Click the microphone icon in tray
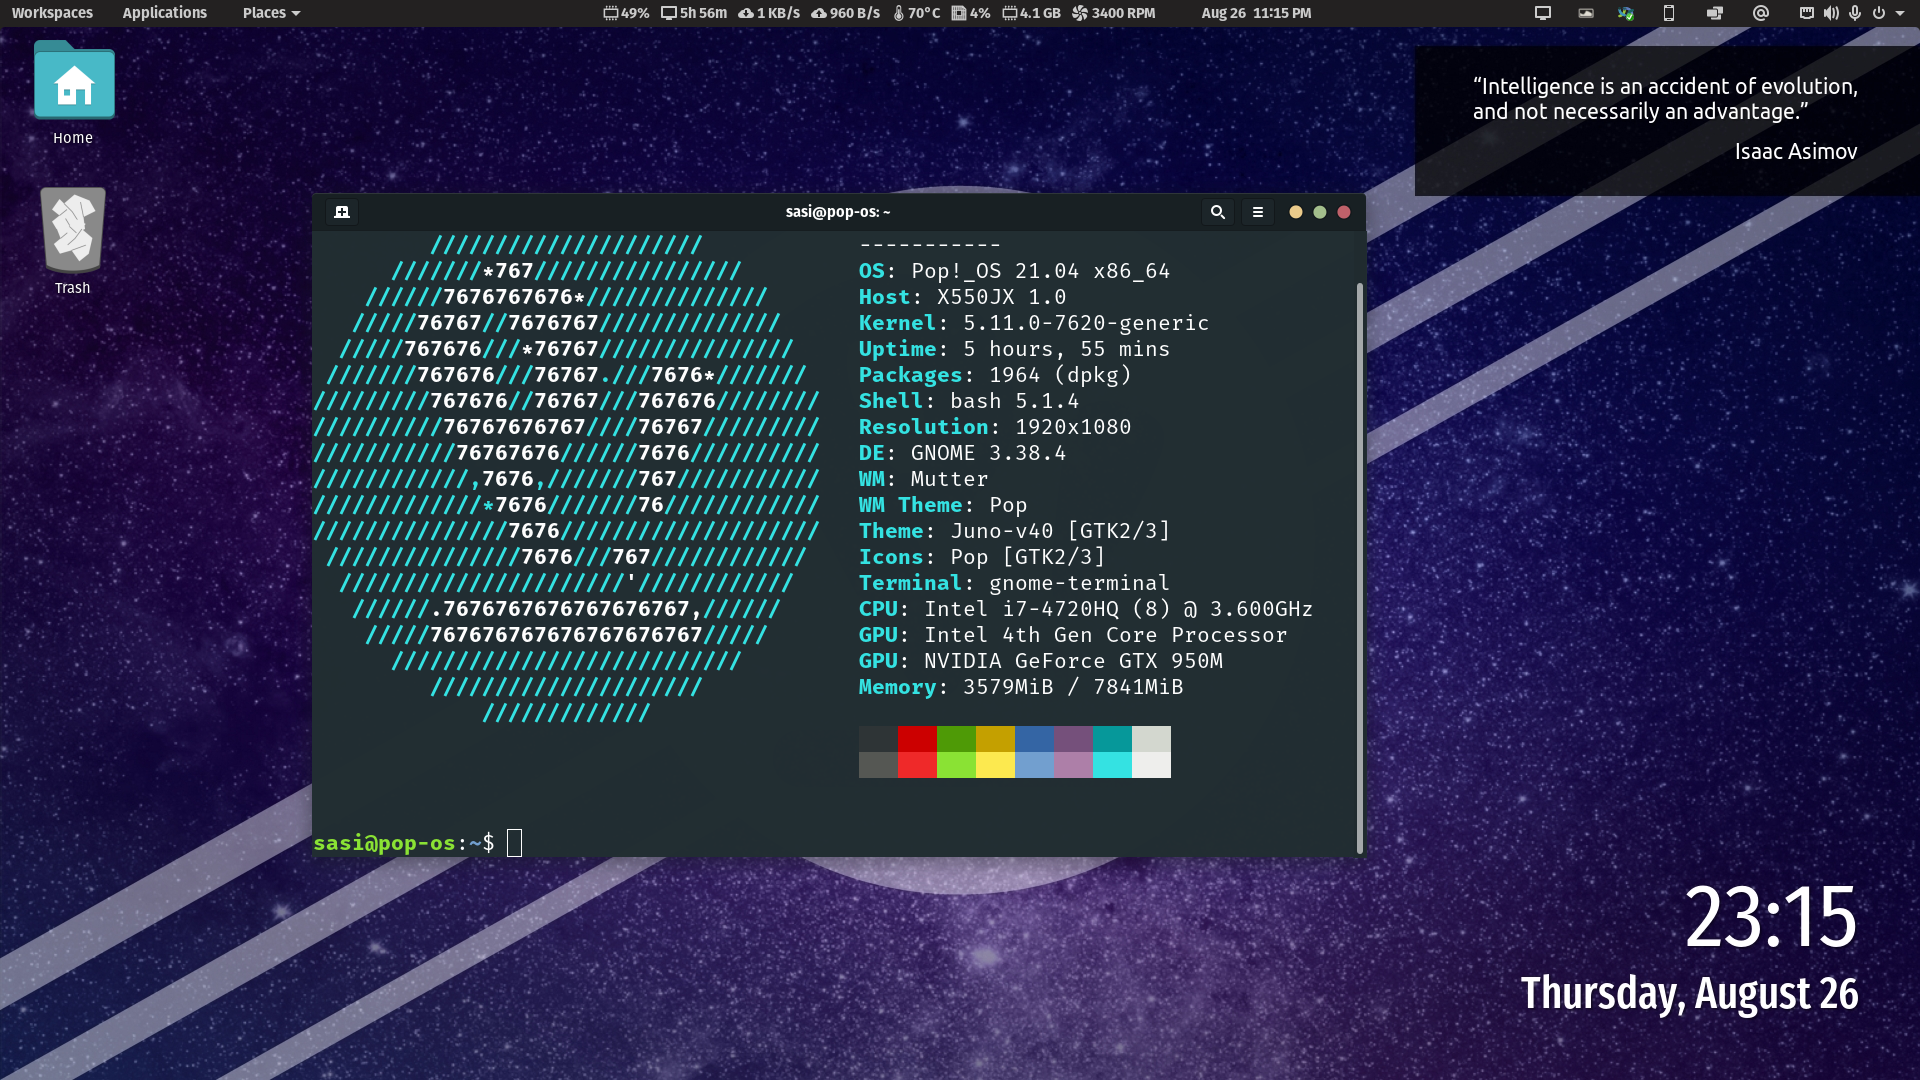This screenshot has height=1080, width=1920. [x=1855, y=13]
